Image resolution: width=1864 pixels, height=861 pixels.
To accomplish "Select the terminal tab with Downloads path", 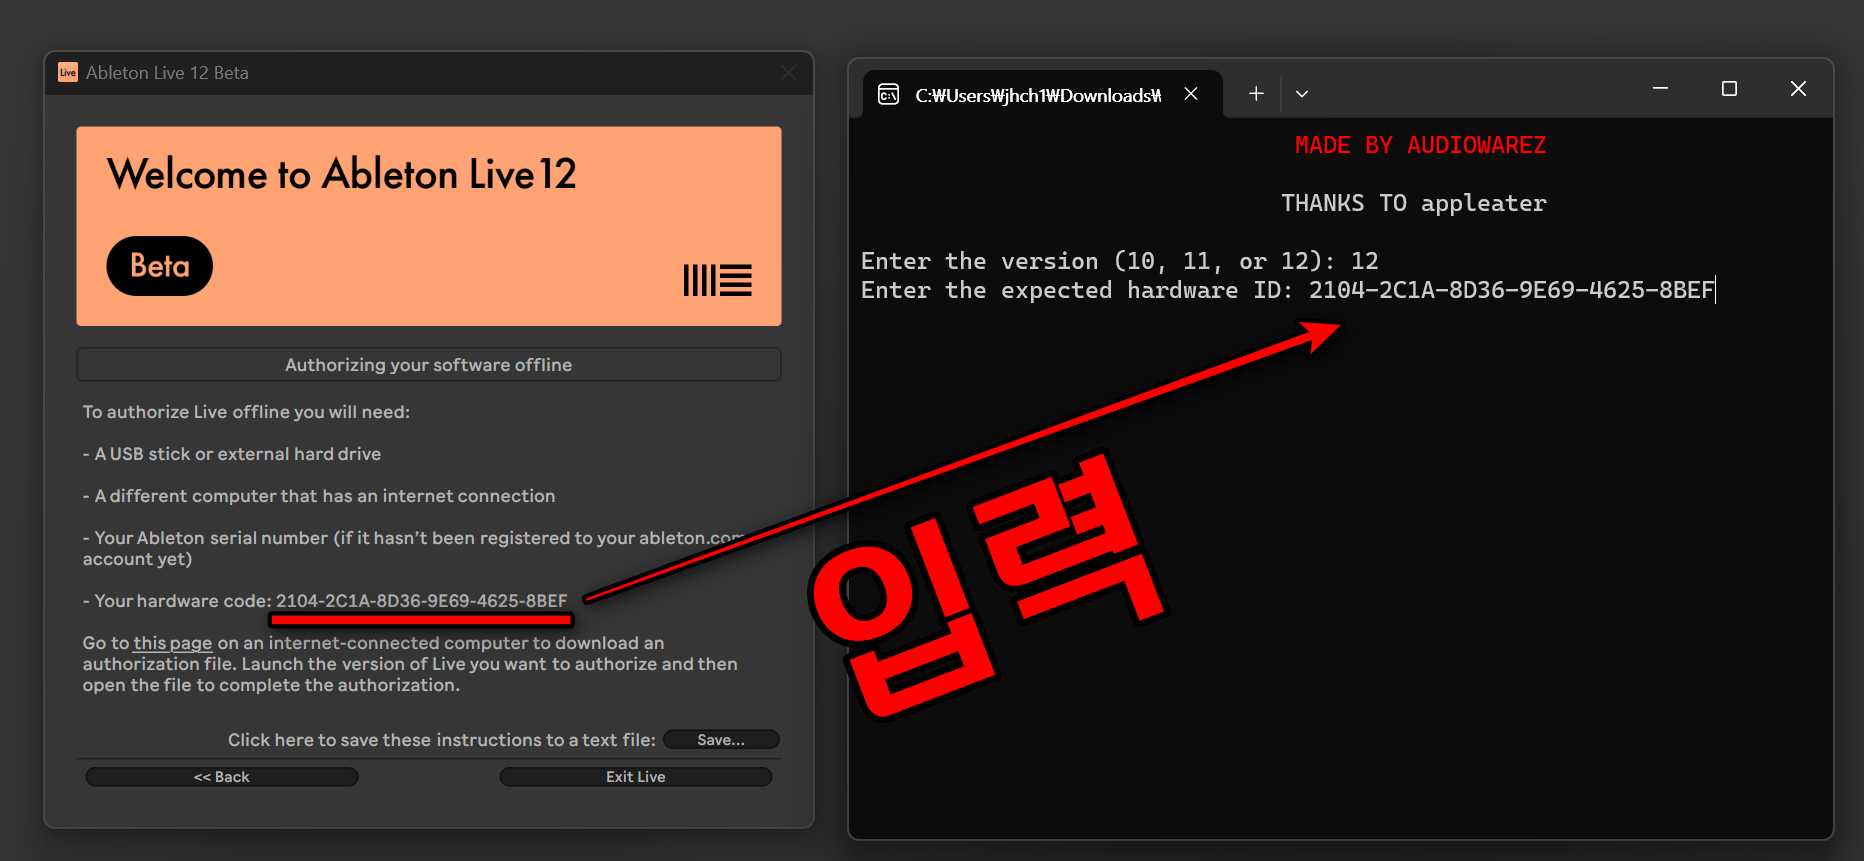I will pyautogui.click(x=1040, y=95).
